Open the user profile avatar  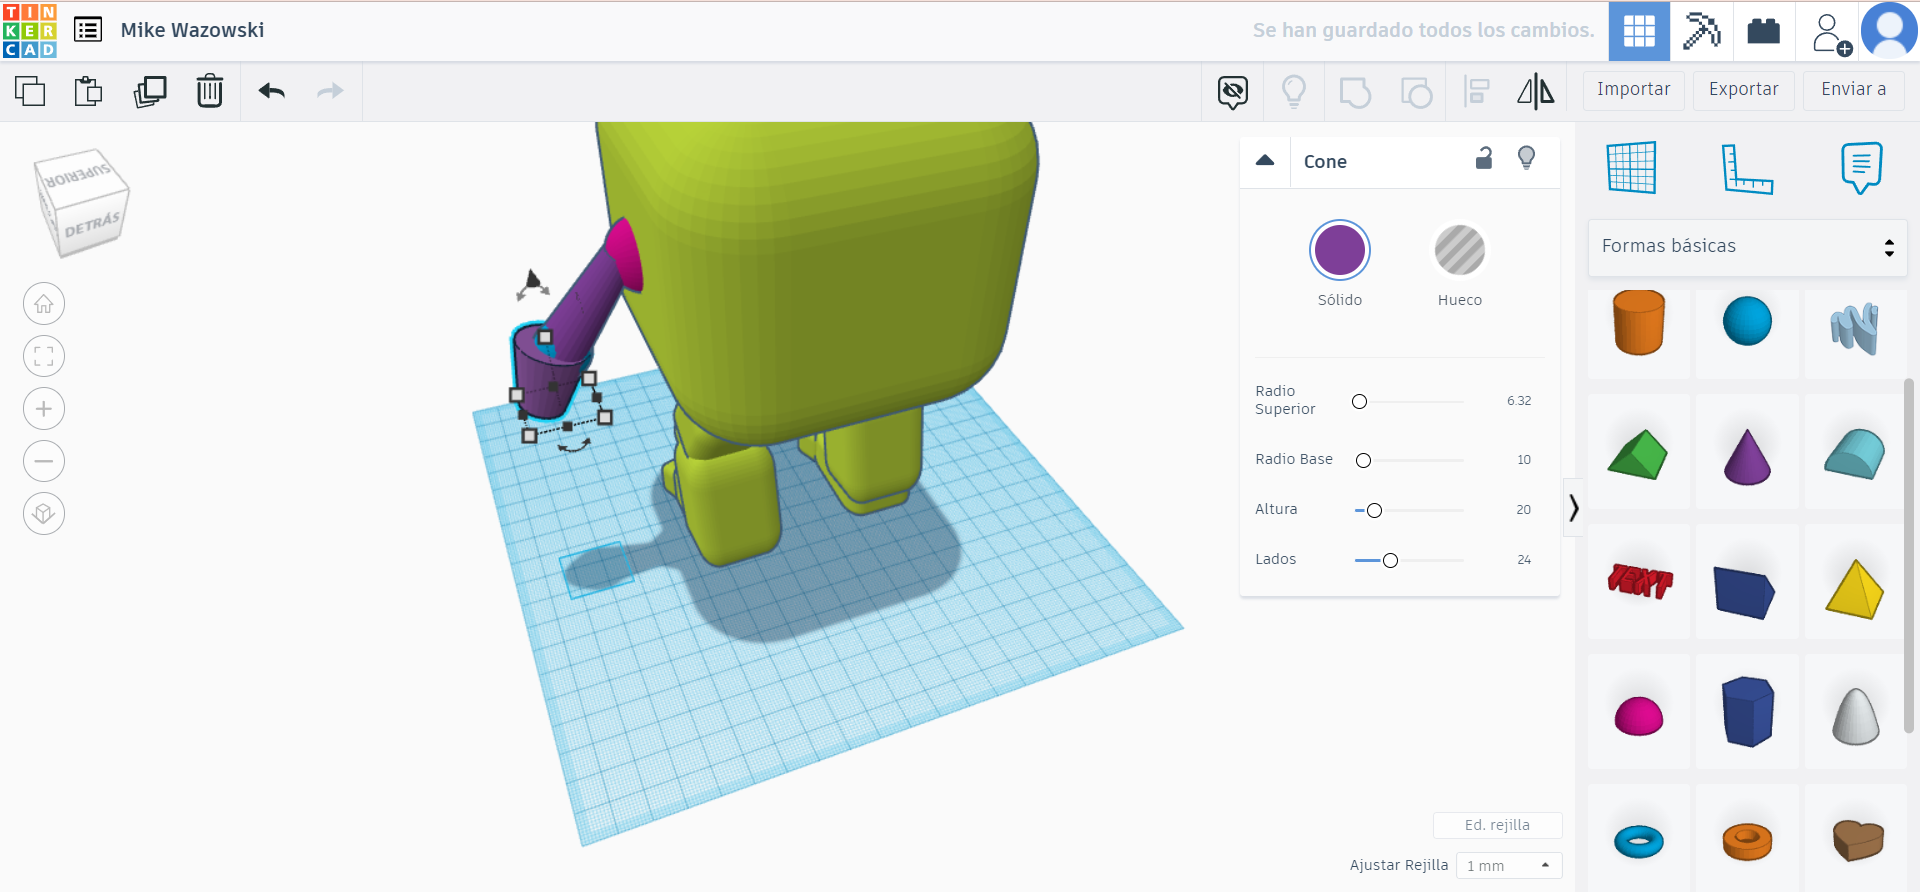(x=1889, y=31)
